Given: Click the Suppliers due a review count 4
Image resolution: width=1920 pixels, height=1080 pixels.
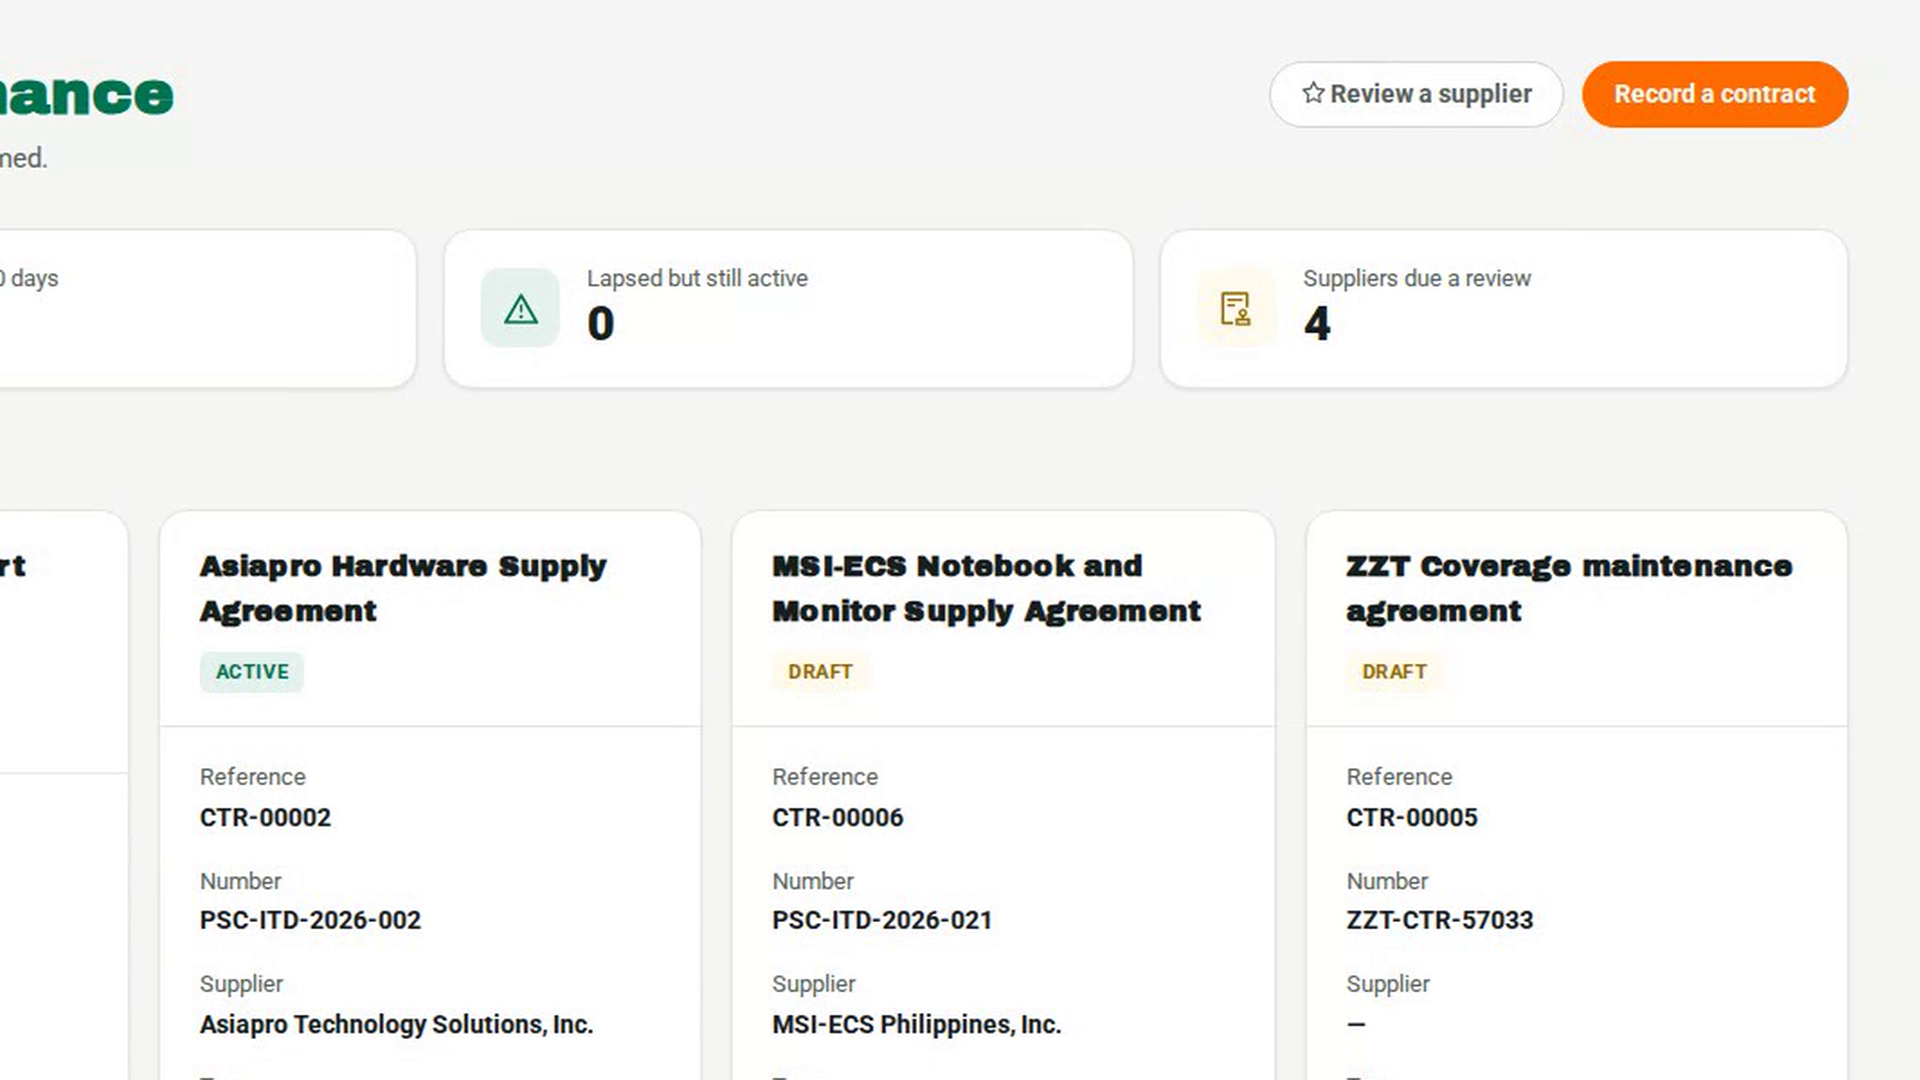Looking at the screenshot, I should pos(1317,323).
